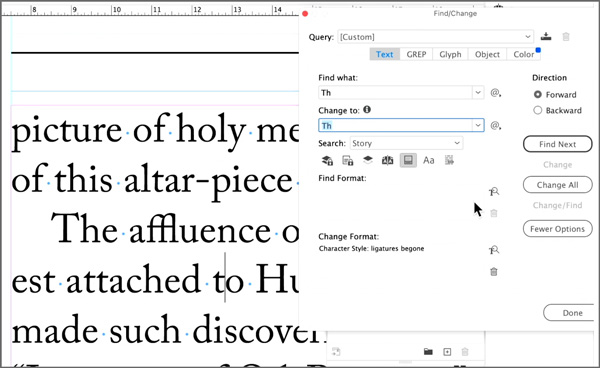
Task: Switch to the Object tab
Action: point(487,54)
